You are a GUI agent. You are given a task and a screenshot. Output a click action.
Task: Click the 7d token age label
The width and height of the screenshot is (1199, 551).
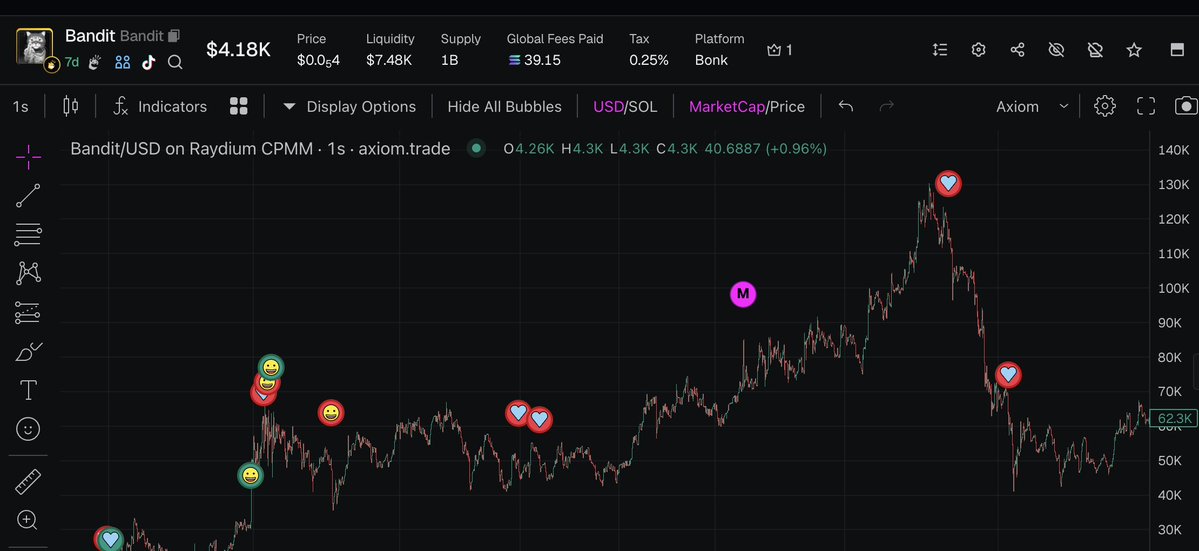coord(71,62)
